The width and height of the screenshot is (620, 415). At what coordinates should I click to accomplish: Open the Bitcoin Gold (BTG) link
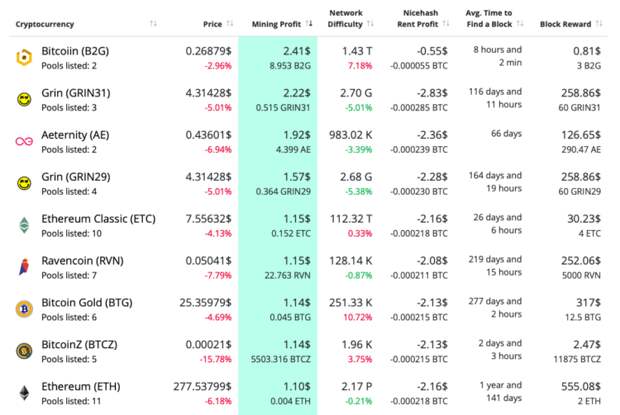coord(87,302)
